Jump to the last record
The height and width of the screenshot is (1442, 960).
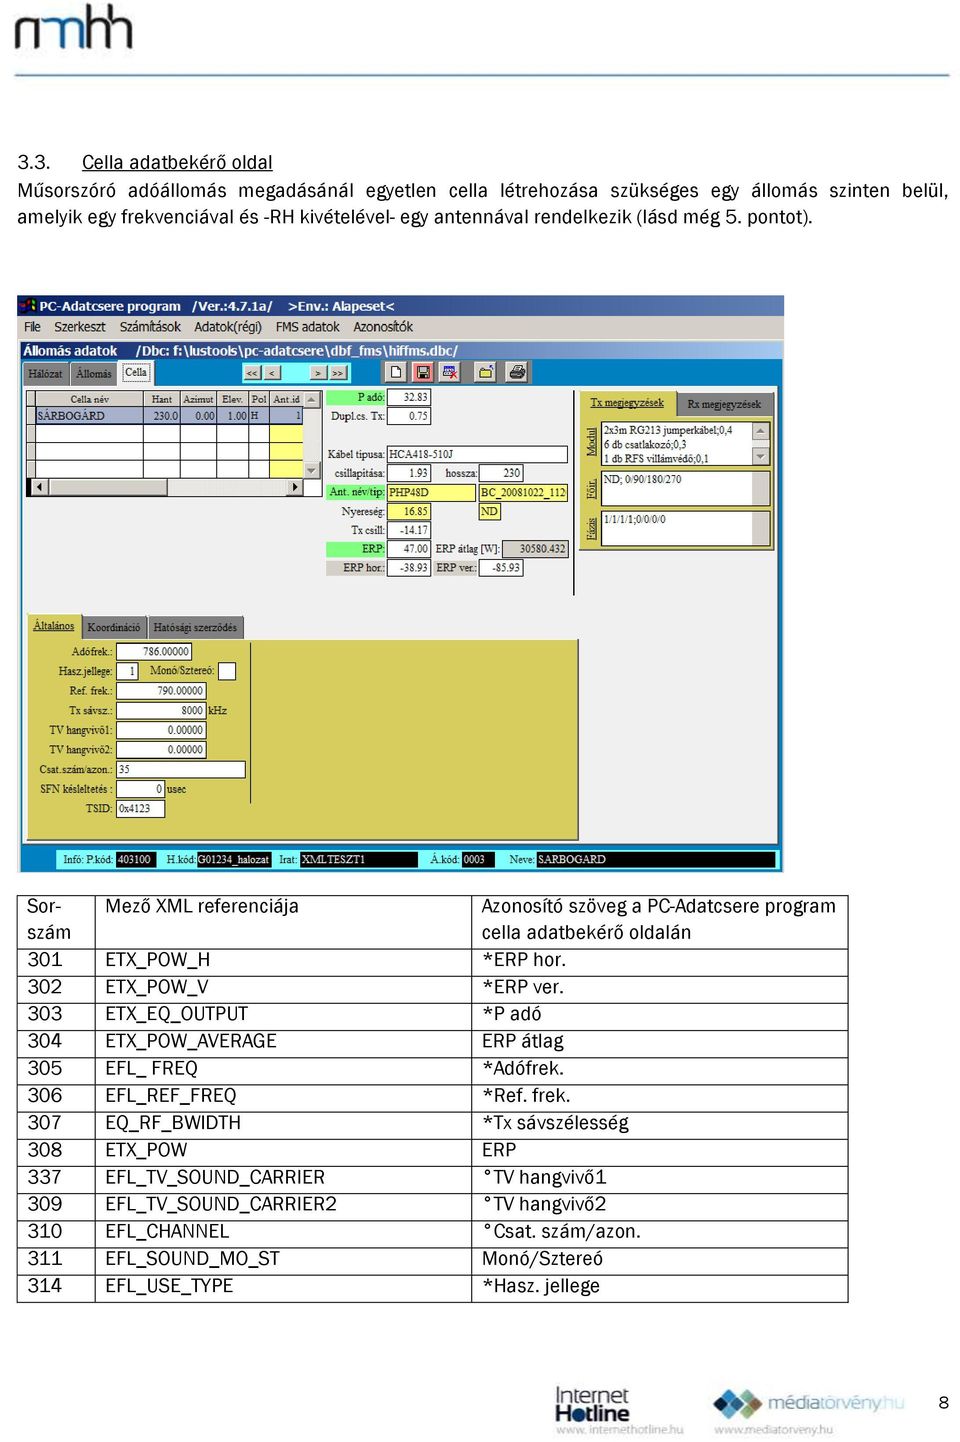[x=338, y=373]
